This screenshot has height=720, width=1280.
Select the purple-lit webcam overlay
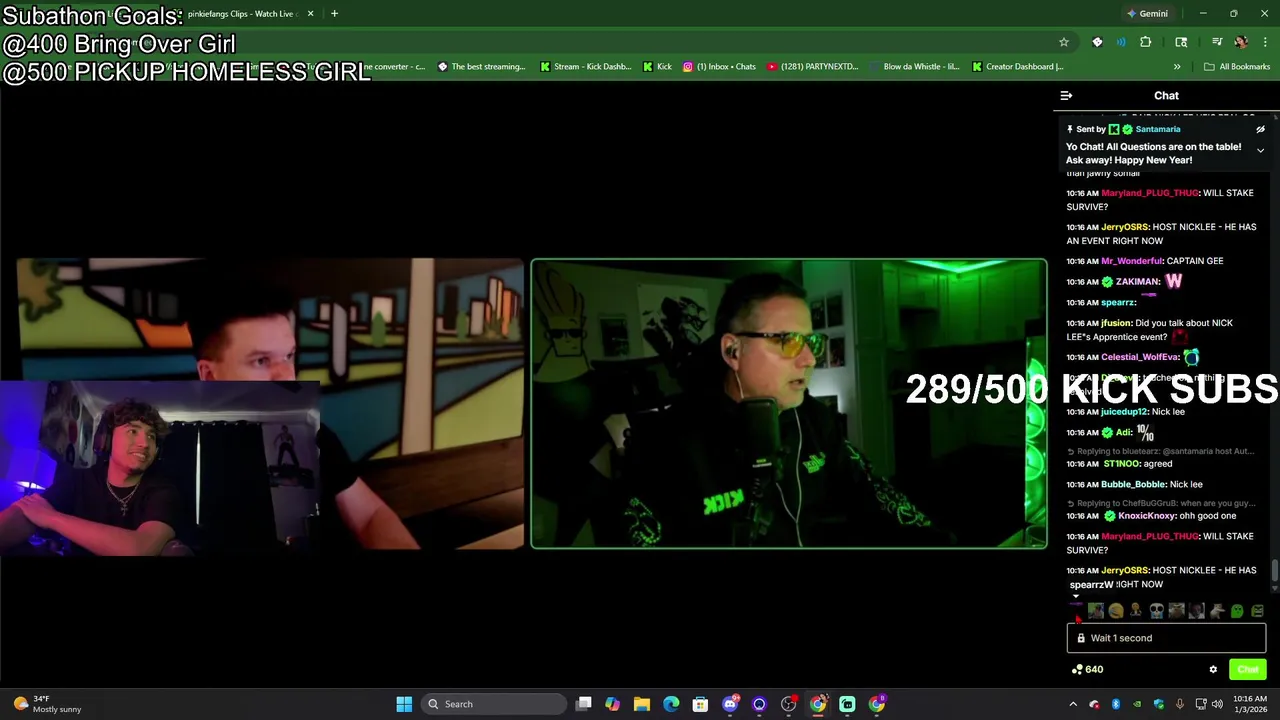(x=160, y=468)
